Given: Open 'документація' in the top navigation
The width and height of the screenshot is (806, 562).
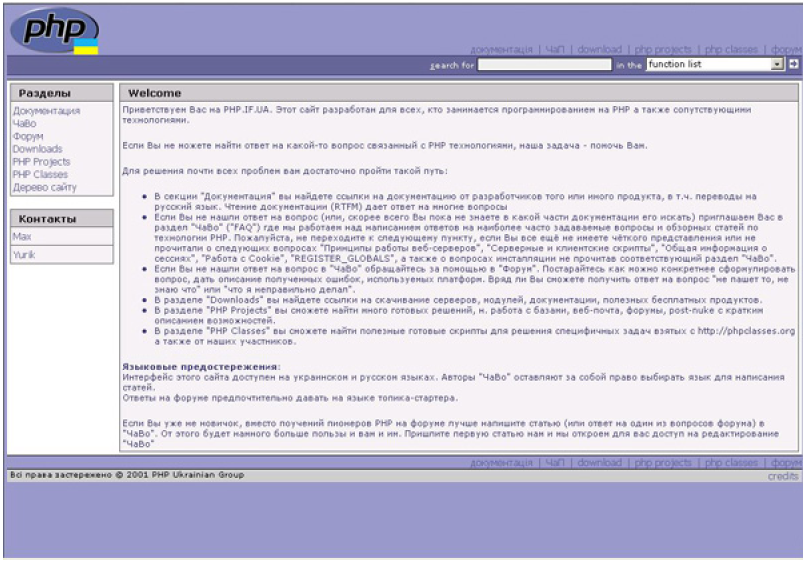Looking at the screenshot, I should tap(501, 49).
